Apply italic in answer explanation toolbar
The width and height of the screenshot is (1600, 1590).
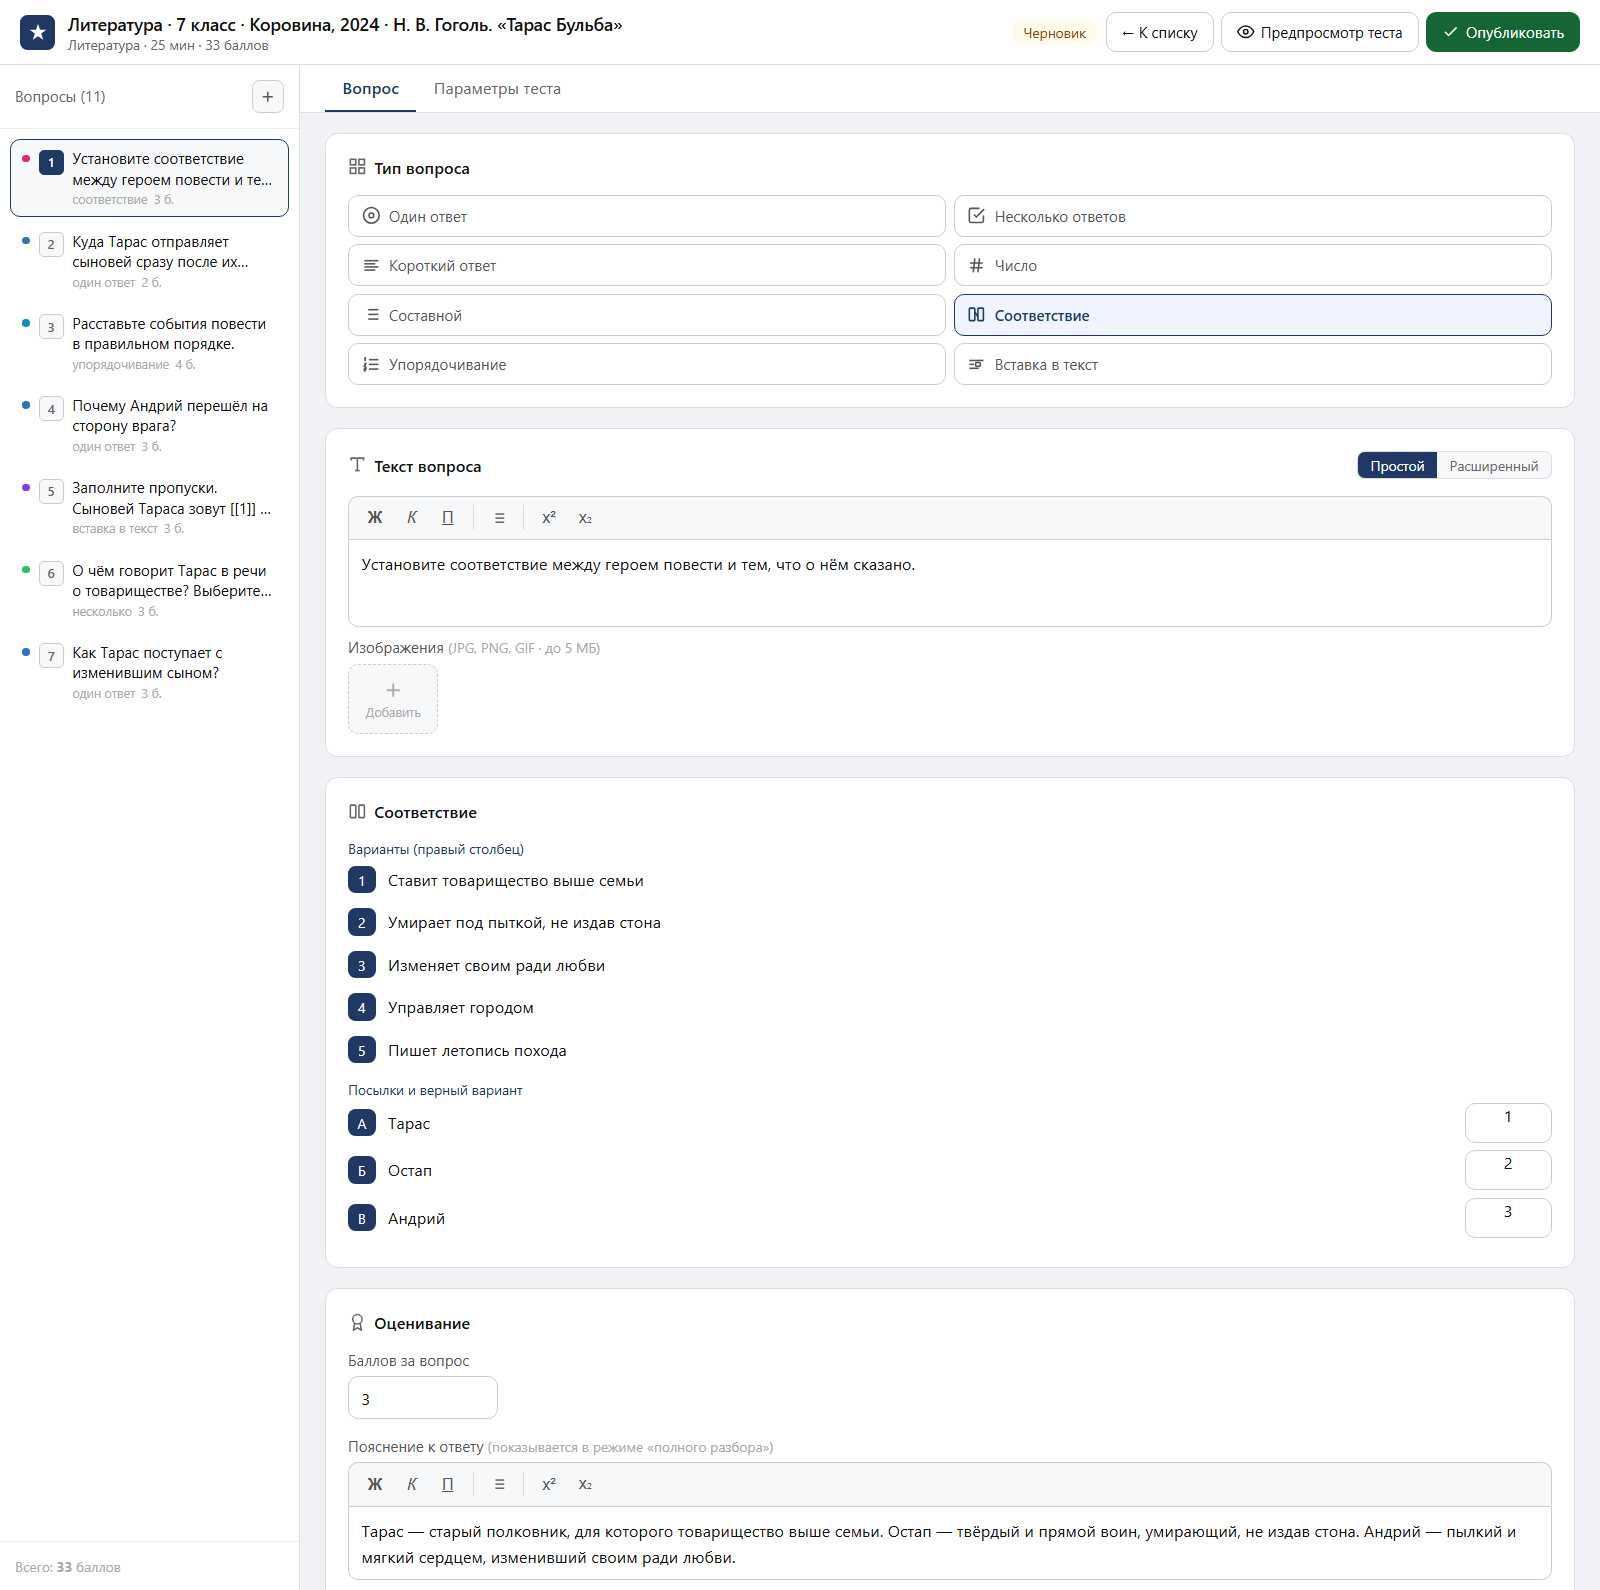click(412, 1485)
